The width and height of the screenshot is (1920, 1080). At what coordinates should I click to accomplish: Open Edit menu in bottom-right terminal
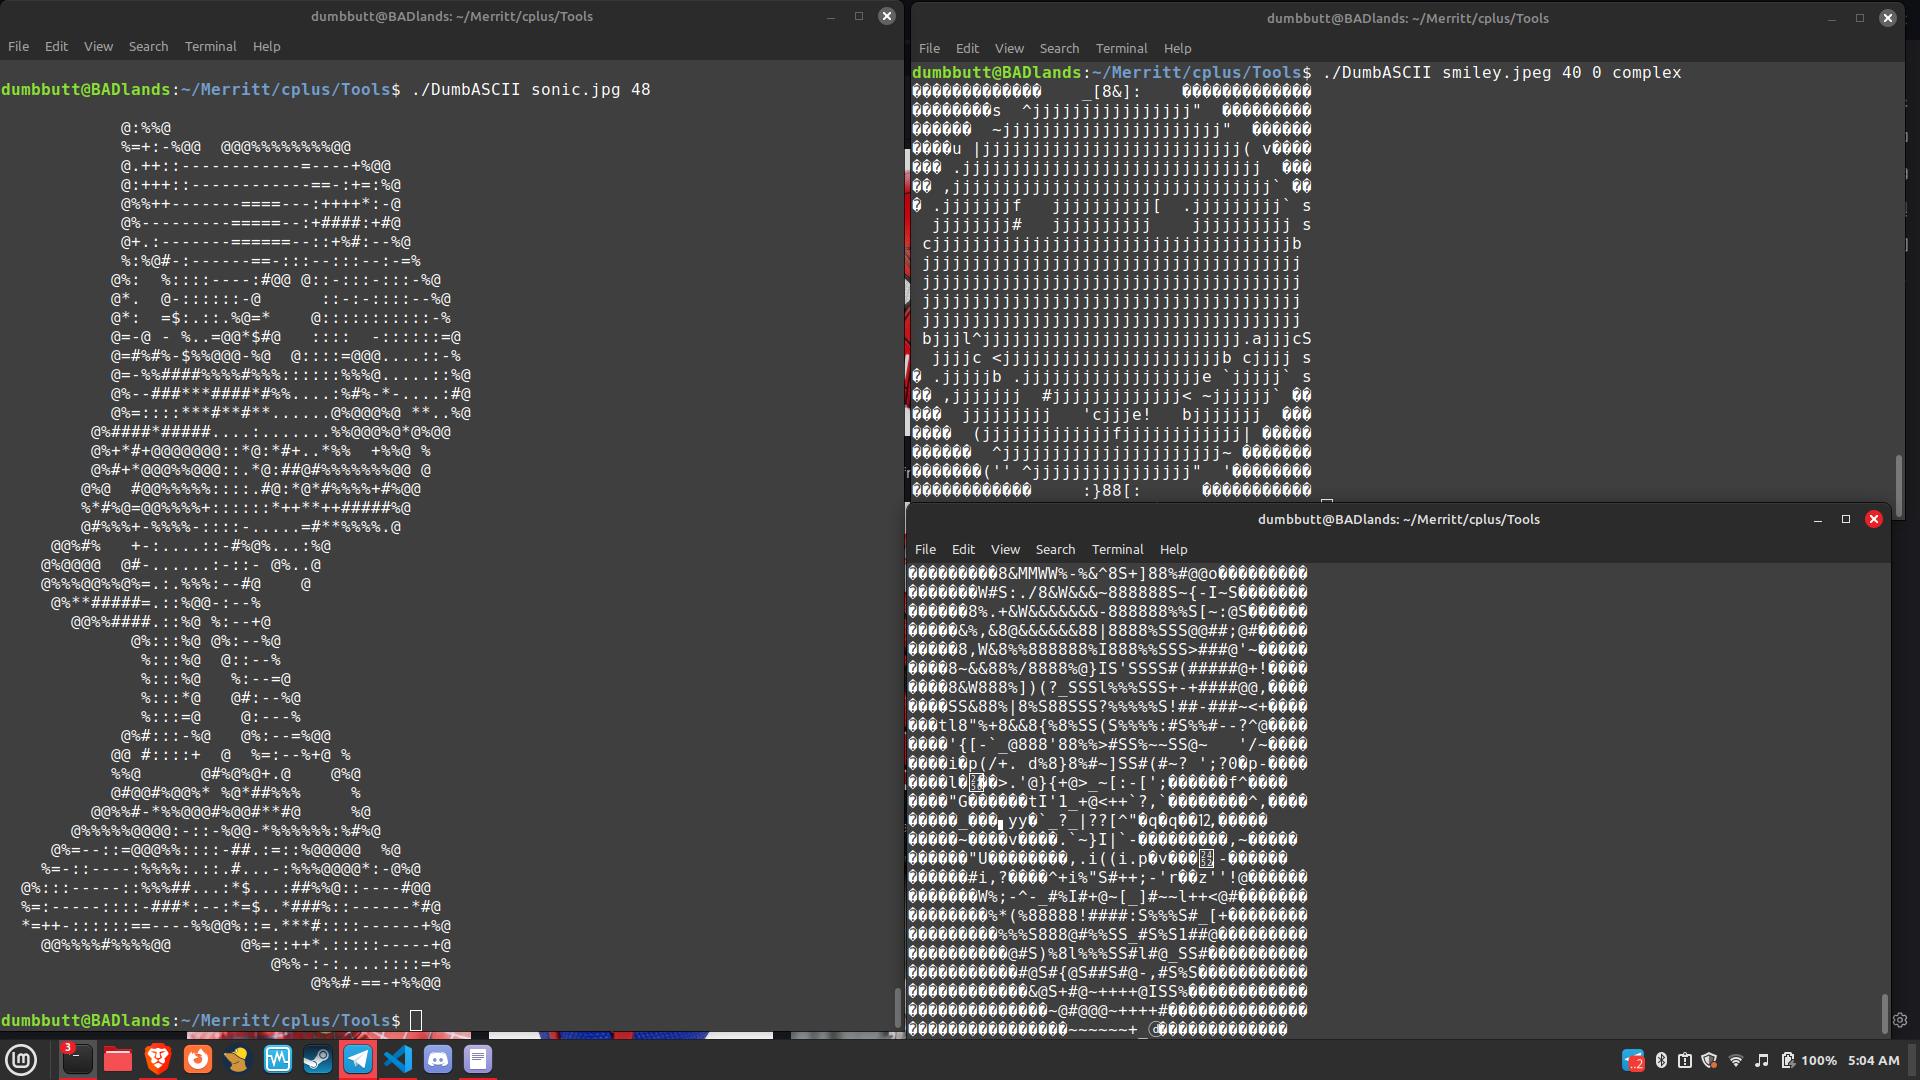point(963,549)
